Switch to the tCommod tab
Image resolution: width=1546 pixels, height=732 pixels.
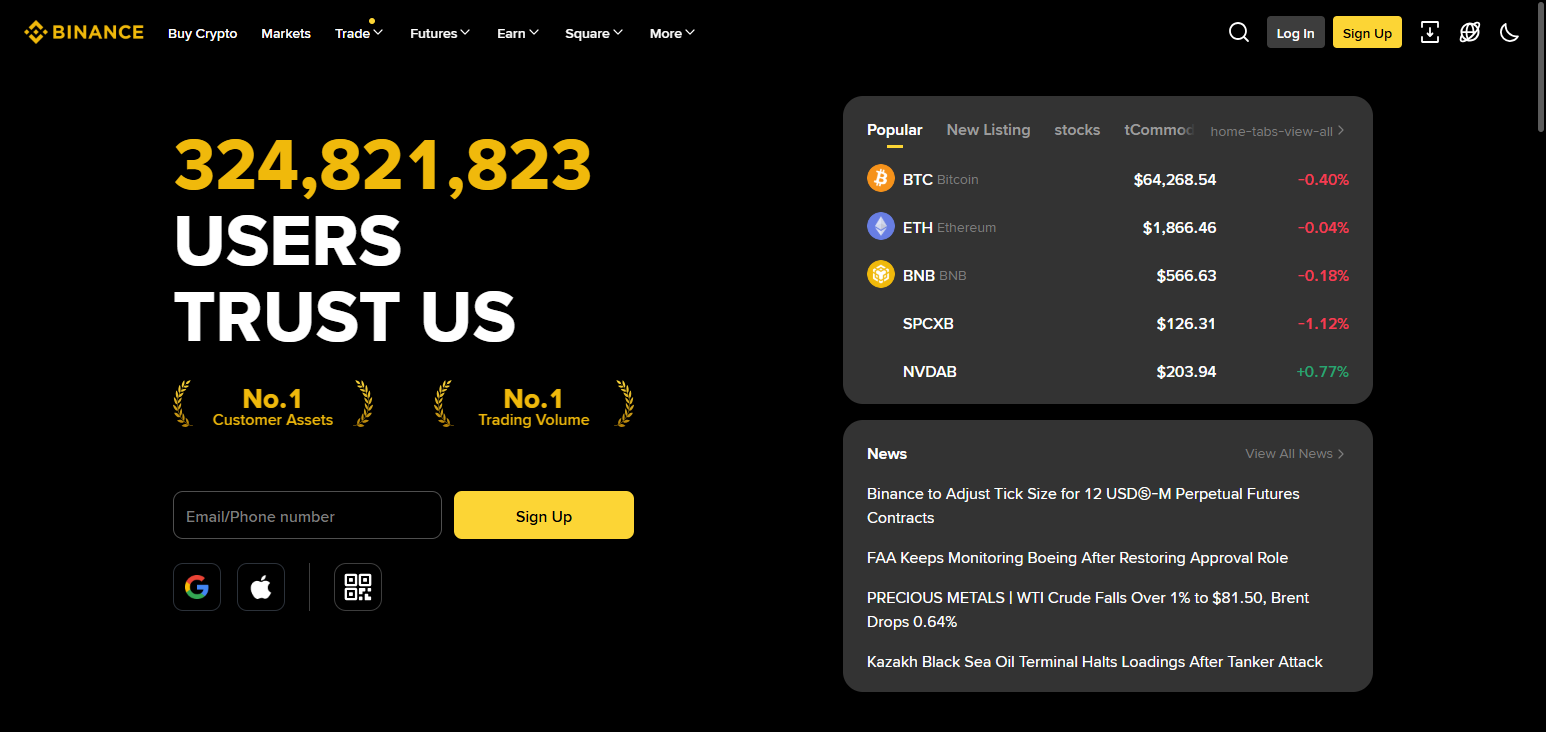[x=1159, y=130]
